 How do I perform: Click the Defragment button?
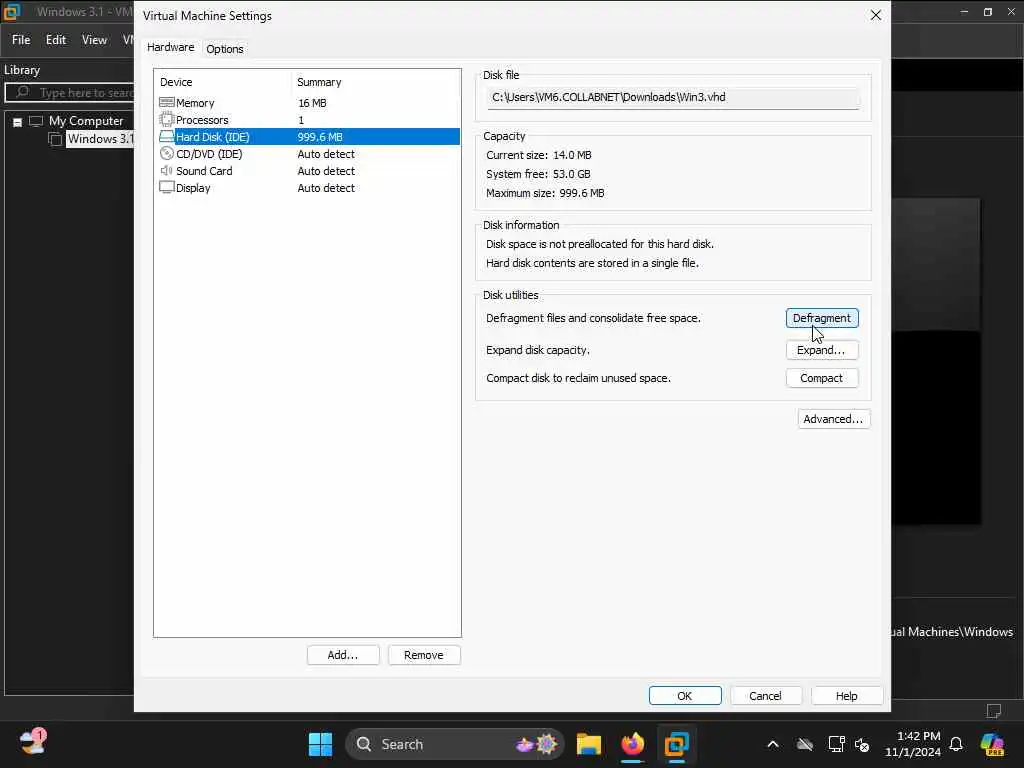tap(822, 318)
